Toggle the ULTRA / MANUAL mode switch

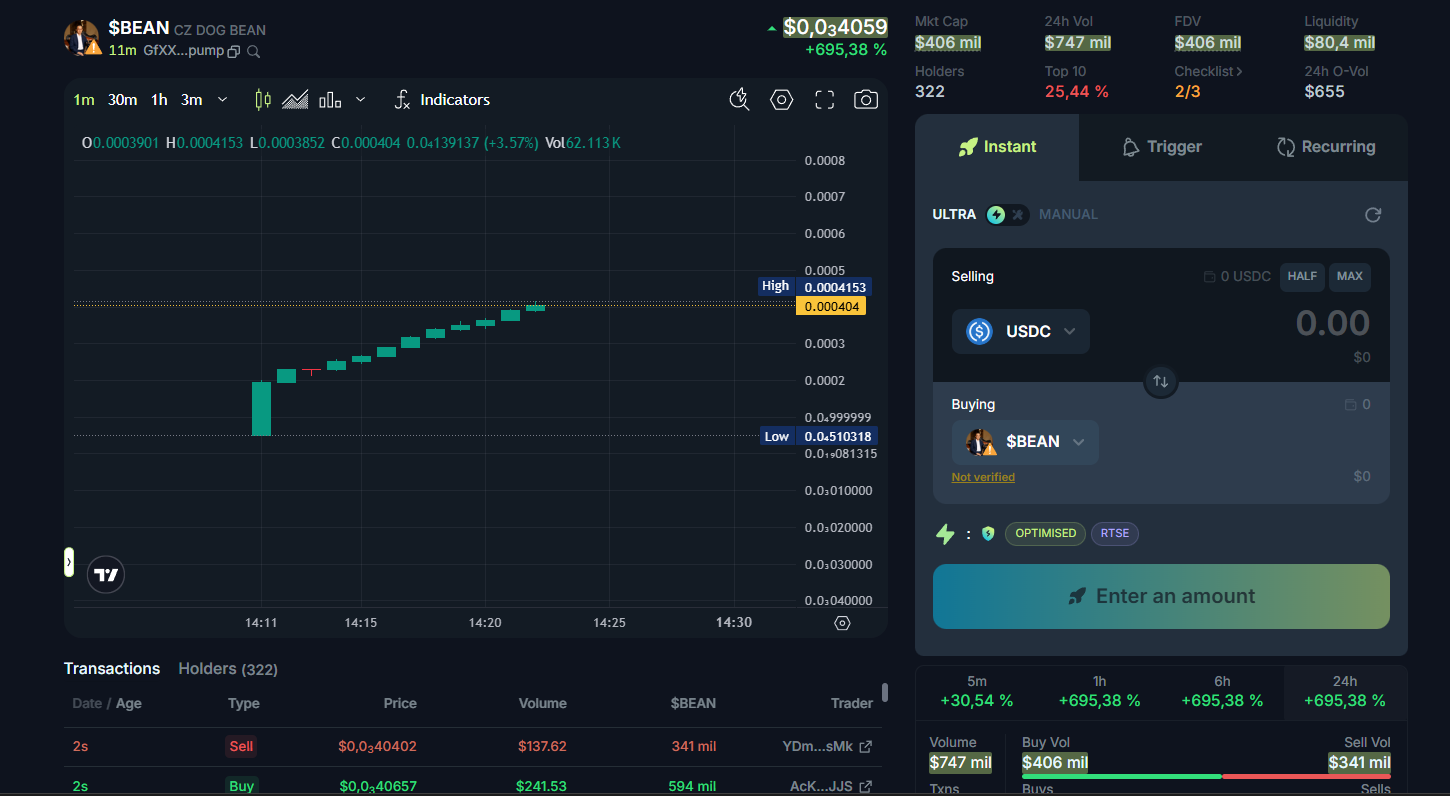1007,214
